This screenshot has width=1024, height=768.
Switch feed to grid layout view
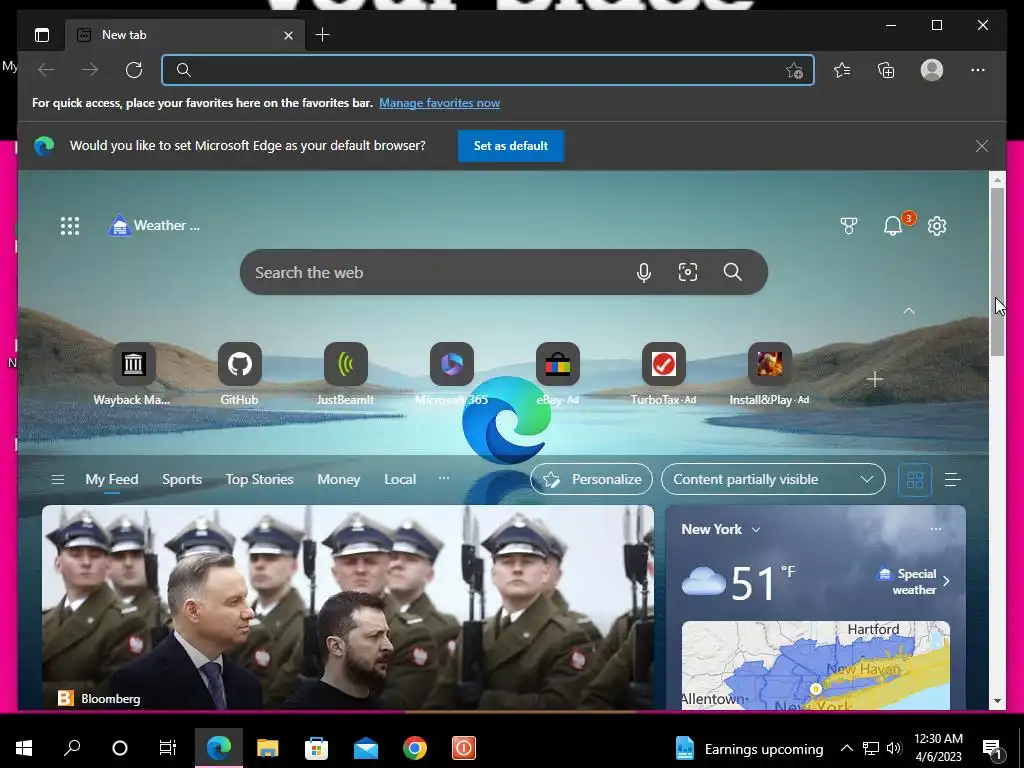[915, 480]
